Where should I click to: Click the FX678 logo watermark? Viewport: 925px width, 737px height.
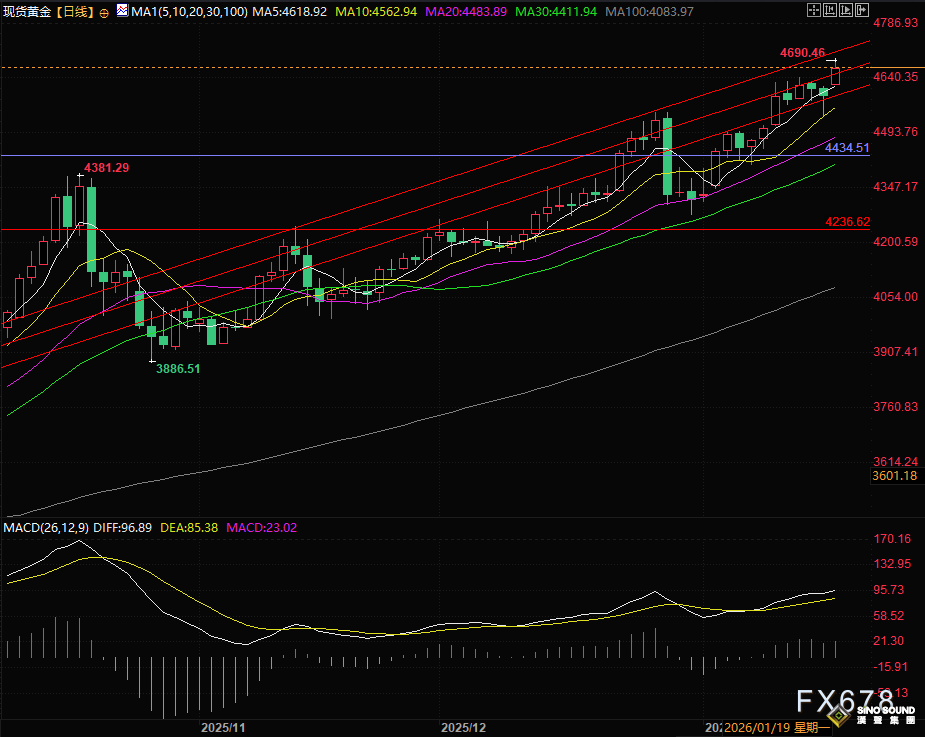click(x=843, y=701)
